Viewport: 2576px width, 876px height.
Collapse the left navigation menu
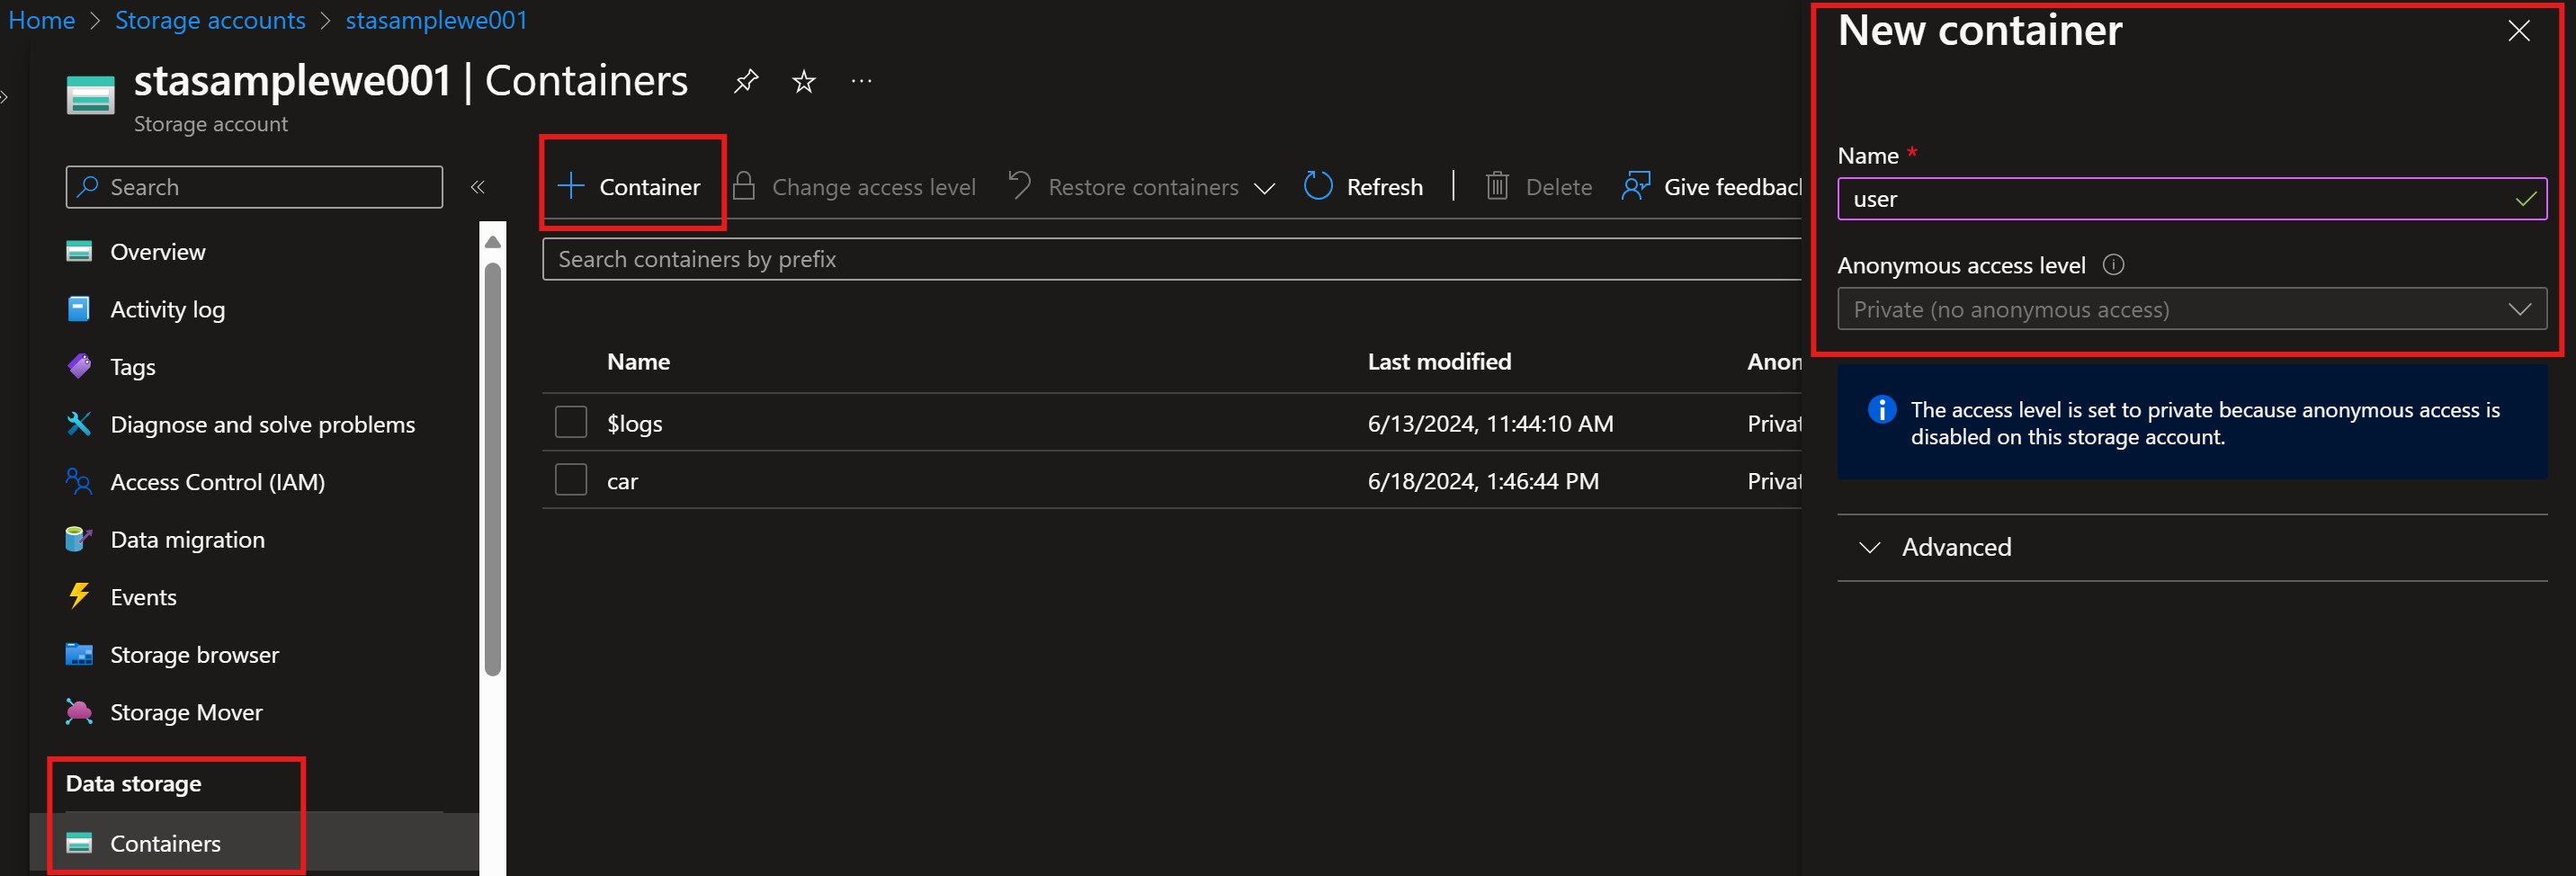pyautogui.click(x=478, y=187)
